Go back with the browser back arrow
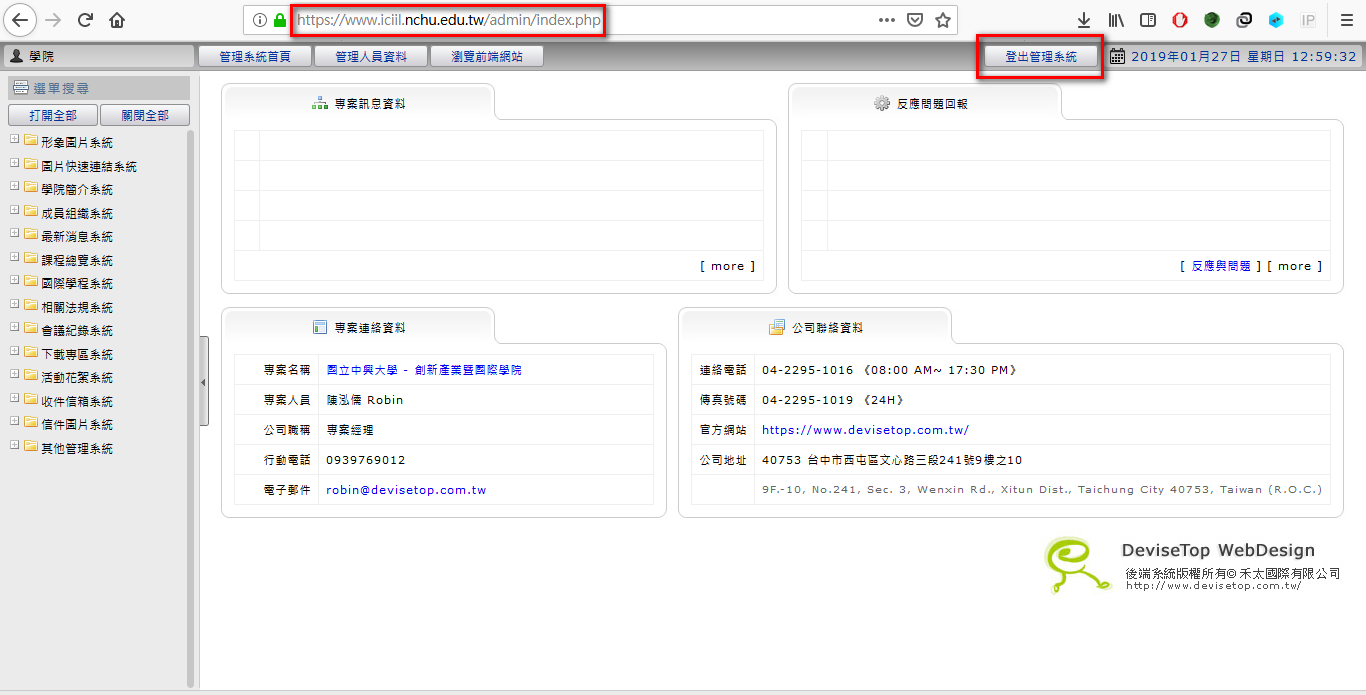1366x695 pixels. pos(20,20)
